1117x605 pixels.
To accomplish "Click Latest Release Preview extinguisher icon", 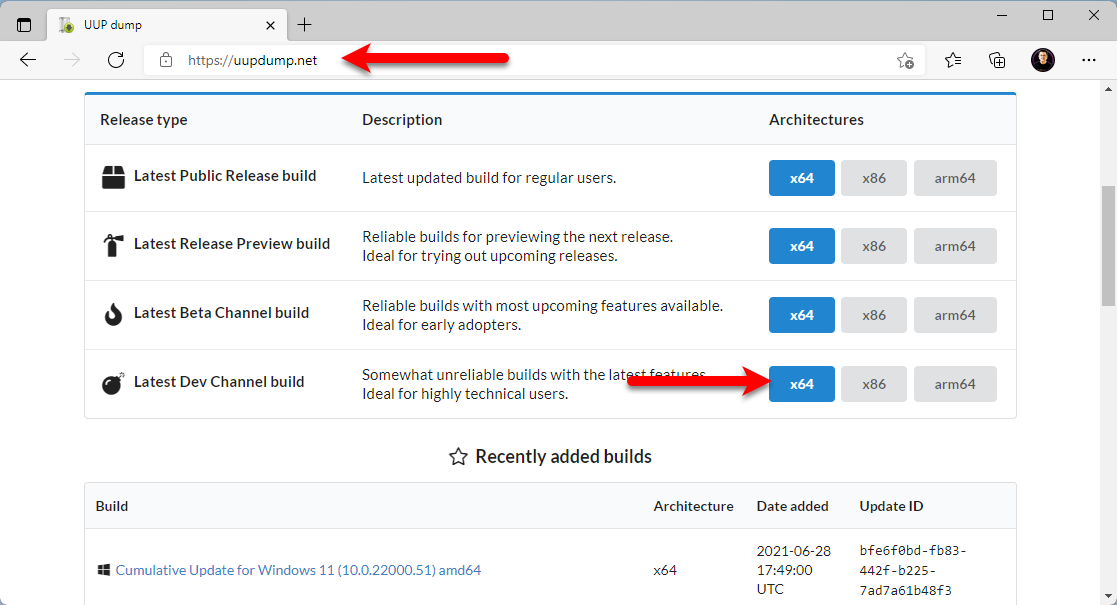I will click(113, 245).
